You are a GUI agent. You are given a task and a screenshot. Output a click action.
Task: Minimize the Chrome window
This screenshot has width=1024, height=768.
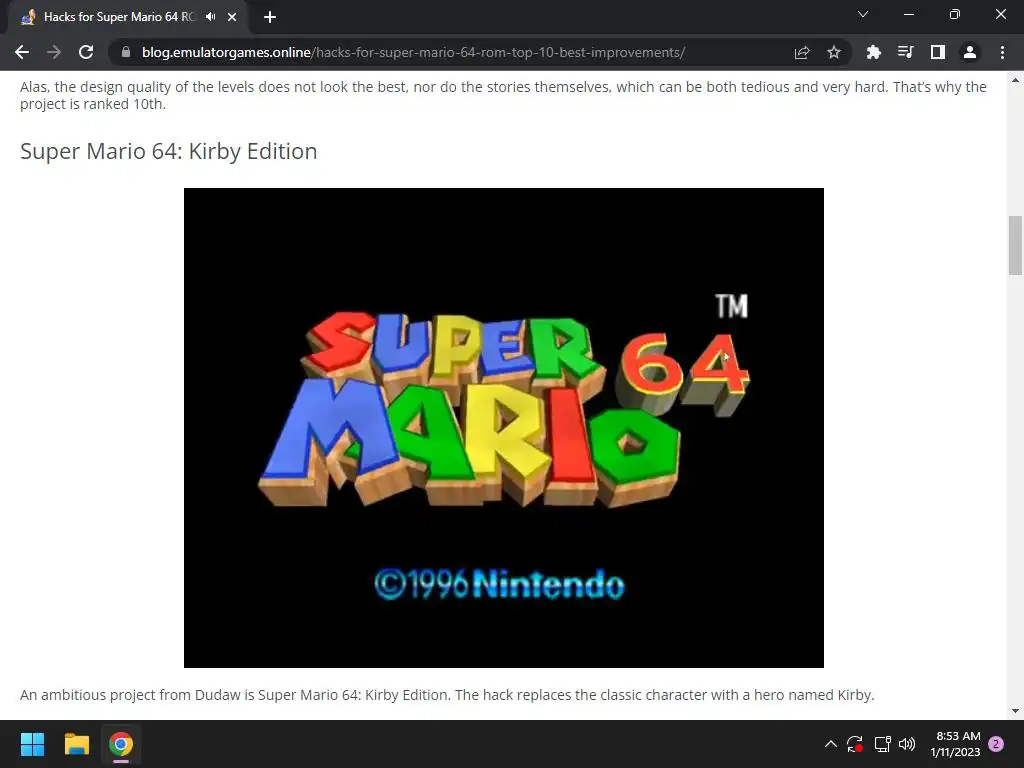point(908,14)
